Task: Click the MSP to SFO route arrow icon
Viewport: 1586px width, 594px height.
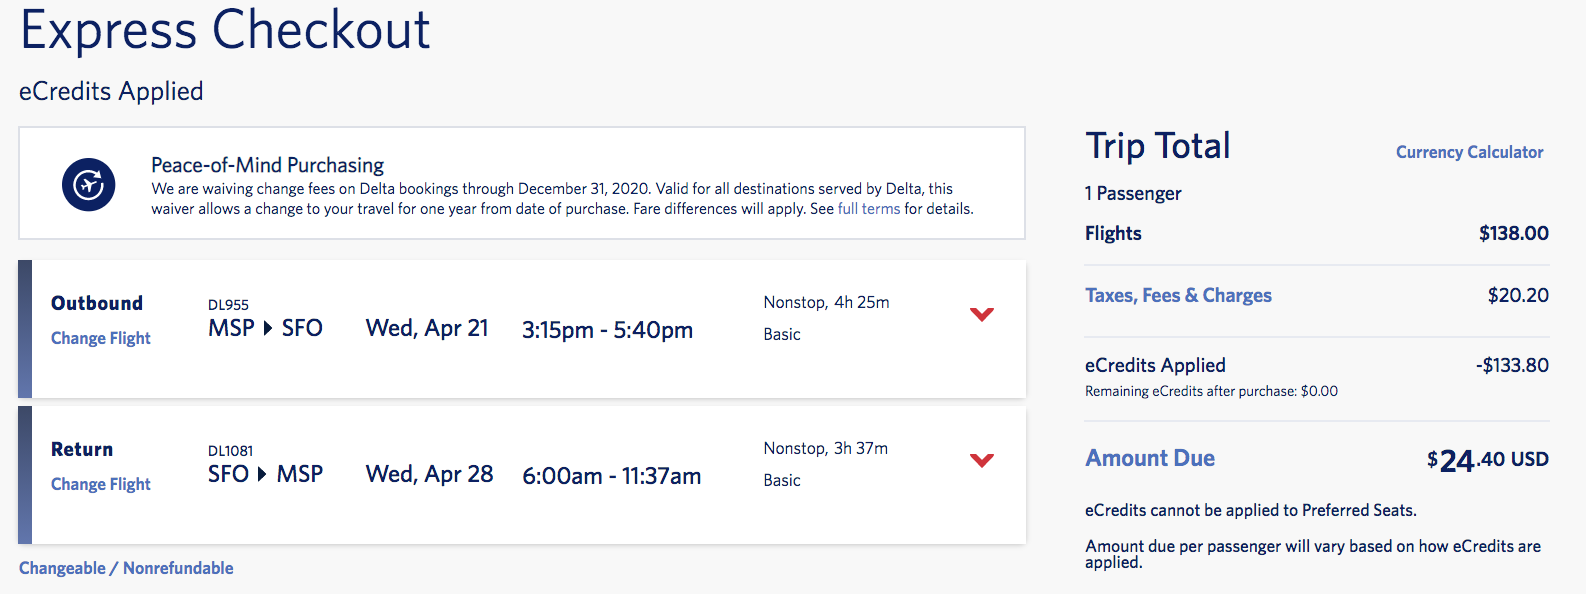Action: (x=266, y=327)
